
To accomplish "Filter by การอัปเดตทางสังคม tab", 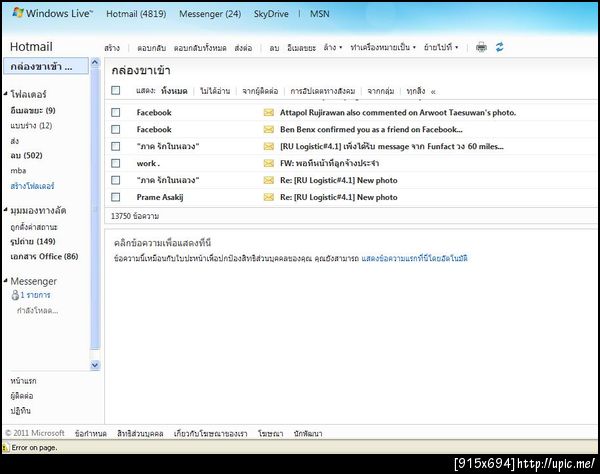I will [323, 91].
